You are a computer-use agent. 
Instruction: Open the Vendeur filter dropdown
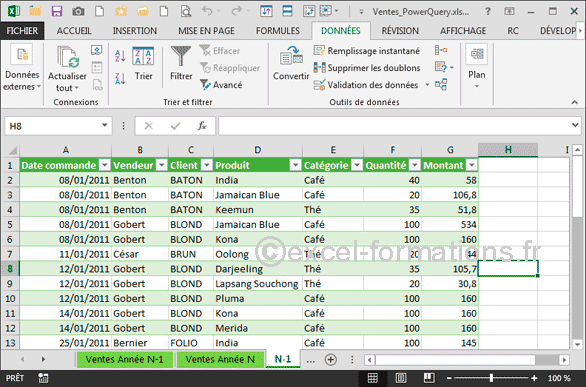[161, 165]
